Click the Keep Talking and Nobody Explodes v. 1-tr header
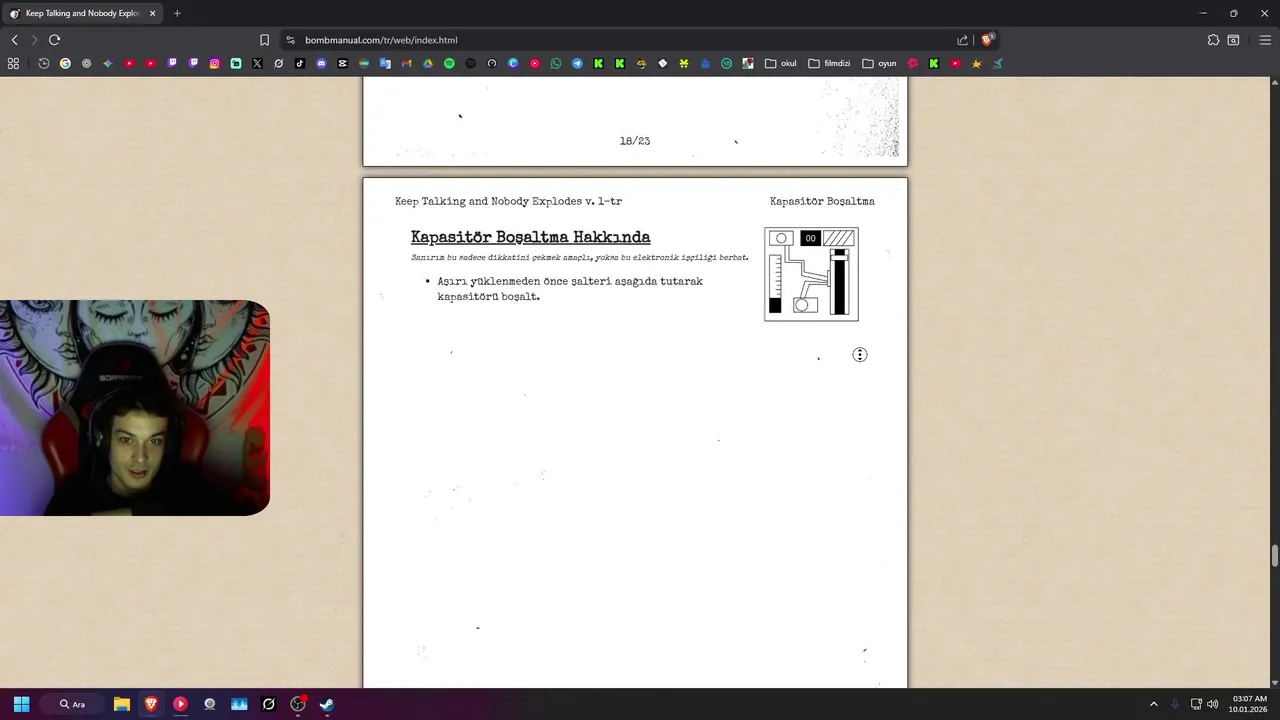1280x720 pixels. (508, 201)
